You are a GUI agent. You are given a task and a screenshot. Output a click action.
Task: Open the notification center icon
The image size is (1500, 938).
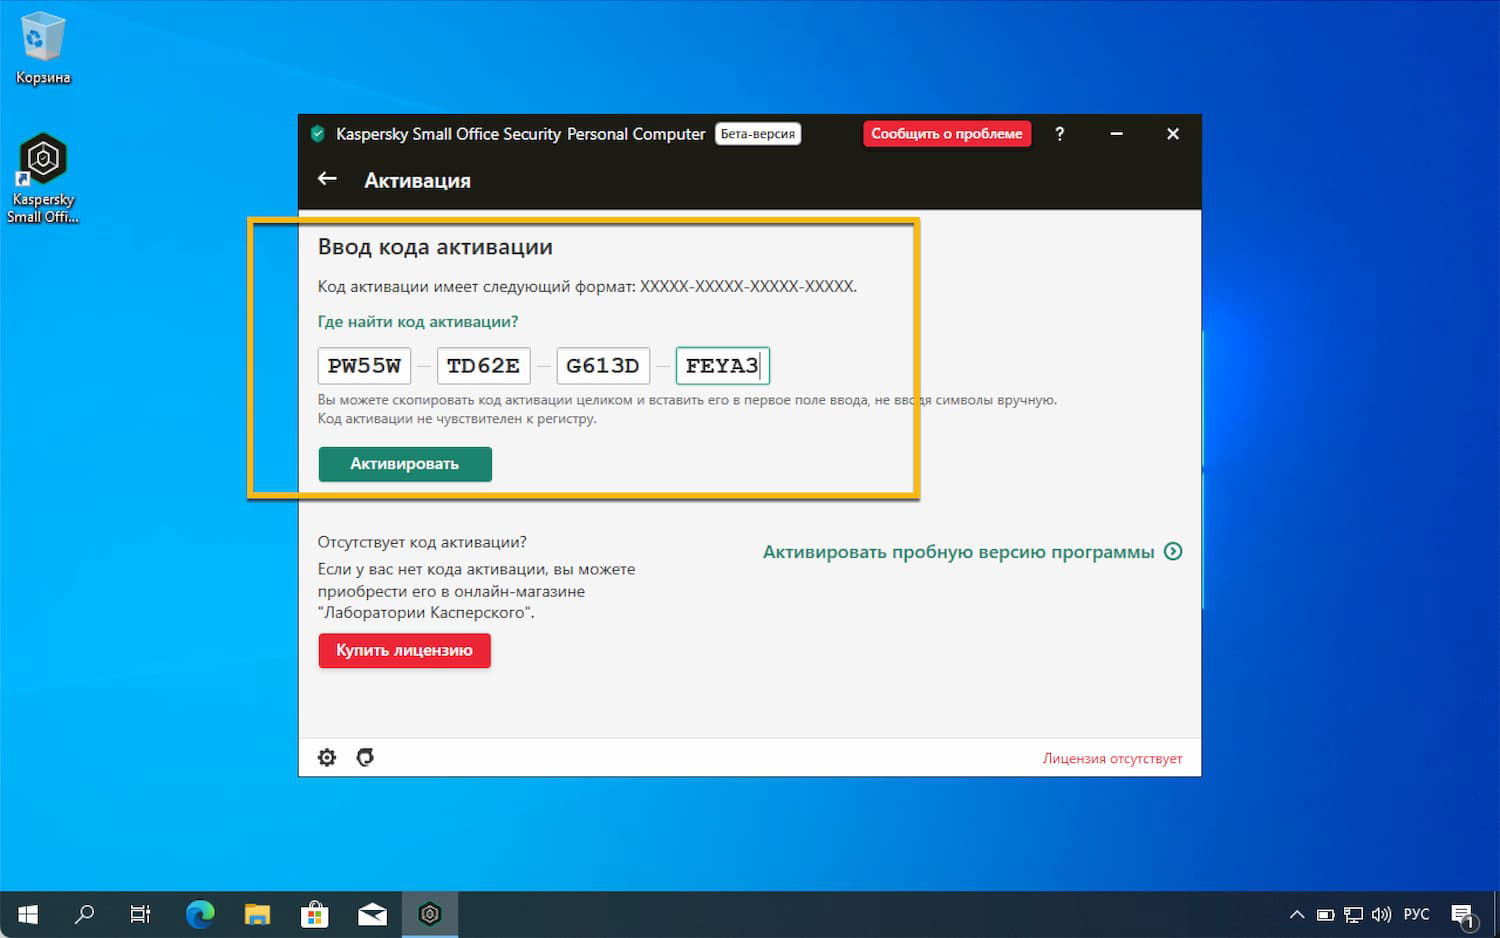[x=1463, y=915]
